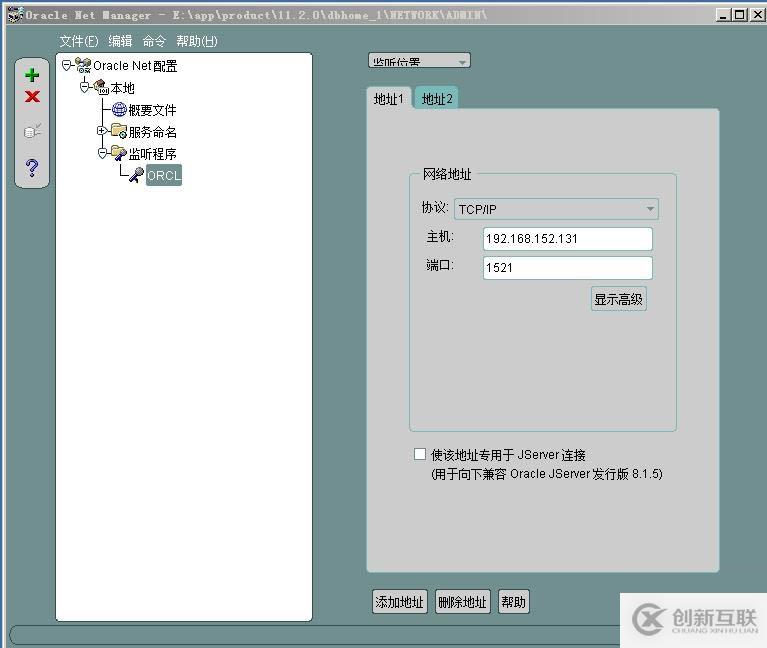767x648 pixels.
Task: Click the blue question mark help icon
Action: pos(32,168)
